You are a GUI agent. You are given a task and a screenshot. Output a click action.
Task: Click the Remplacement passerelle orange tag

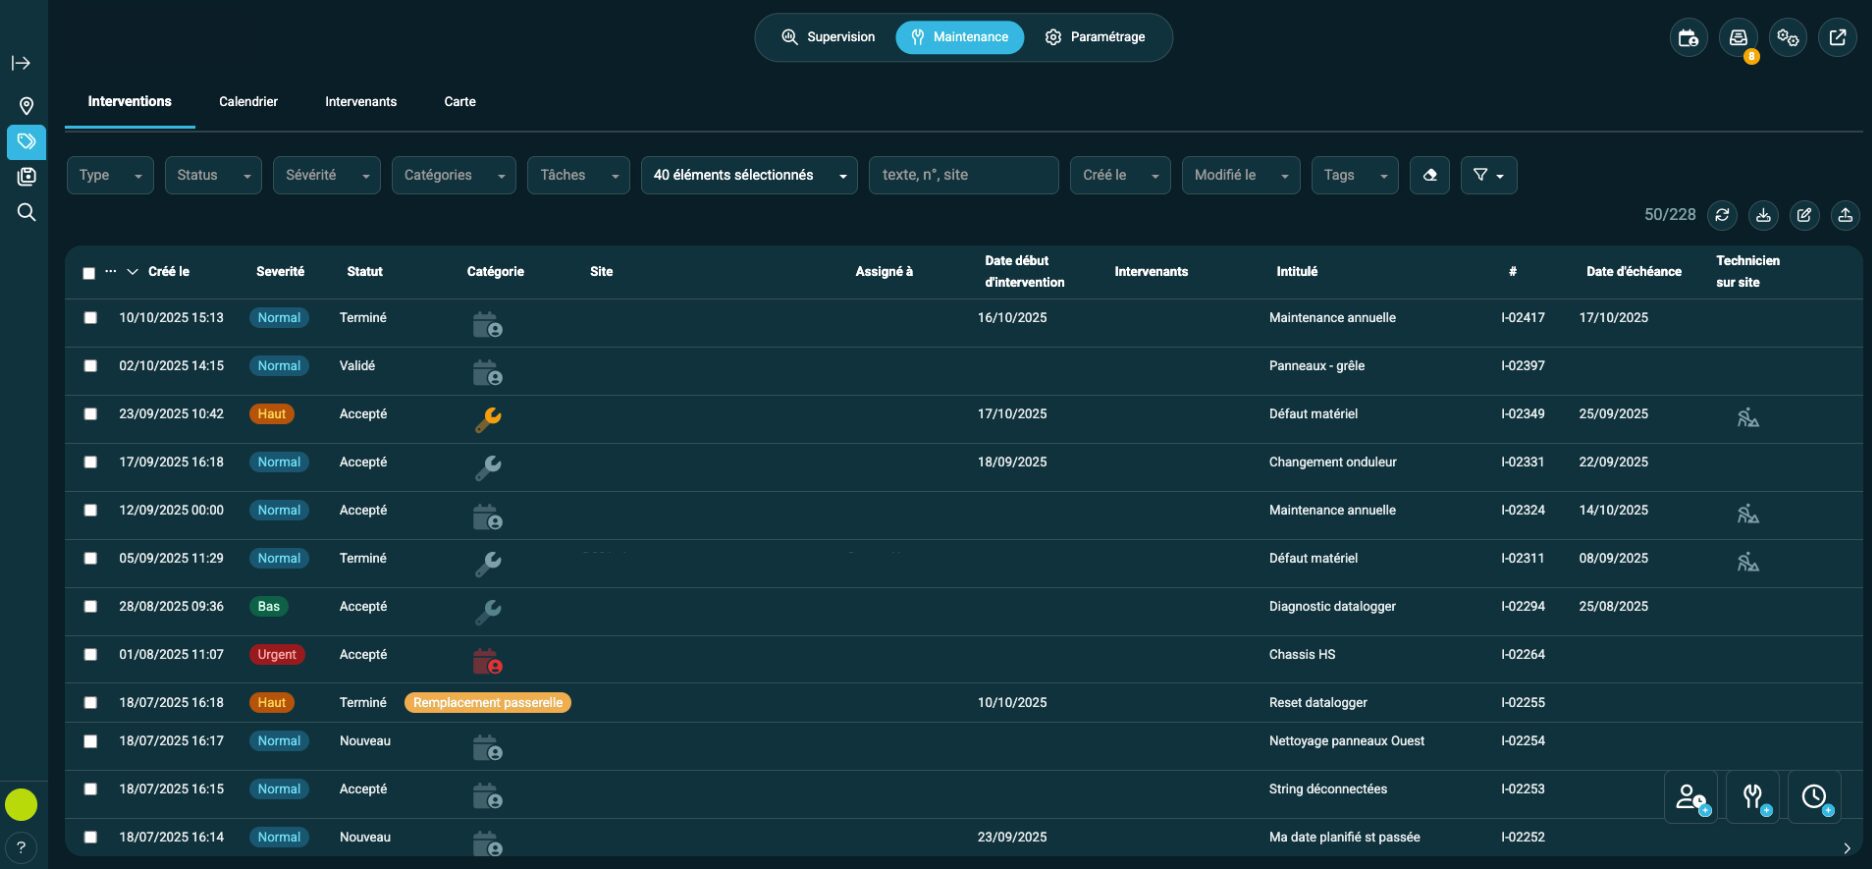click(487, 703)
